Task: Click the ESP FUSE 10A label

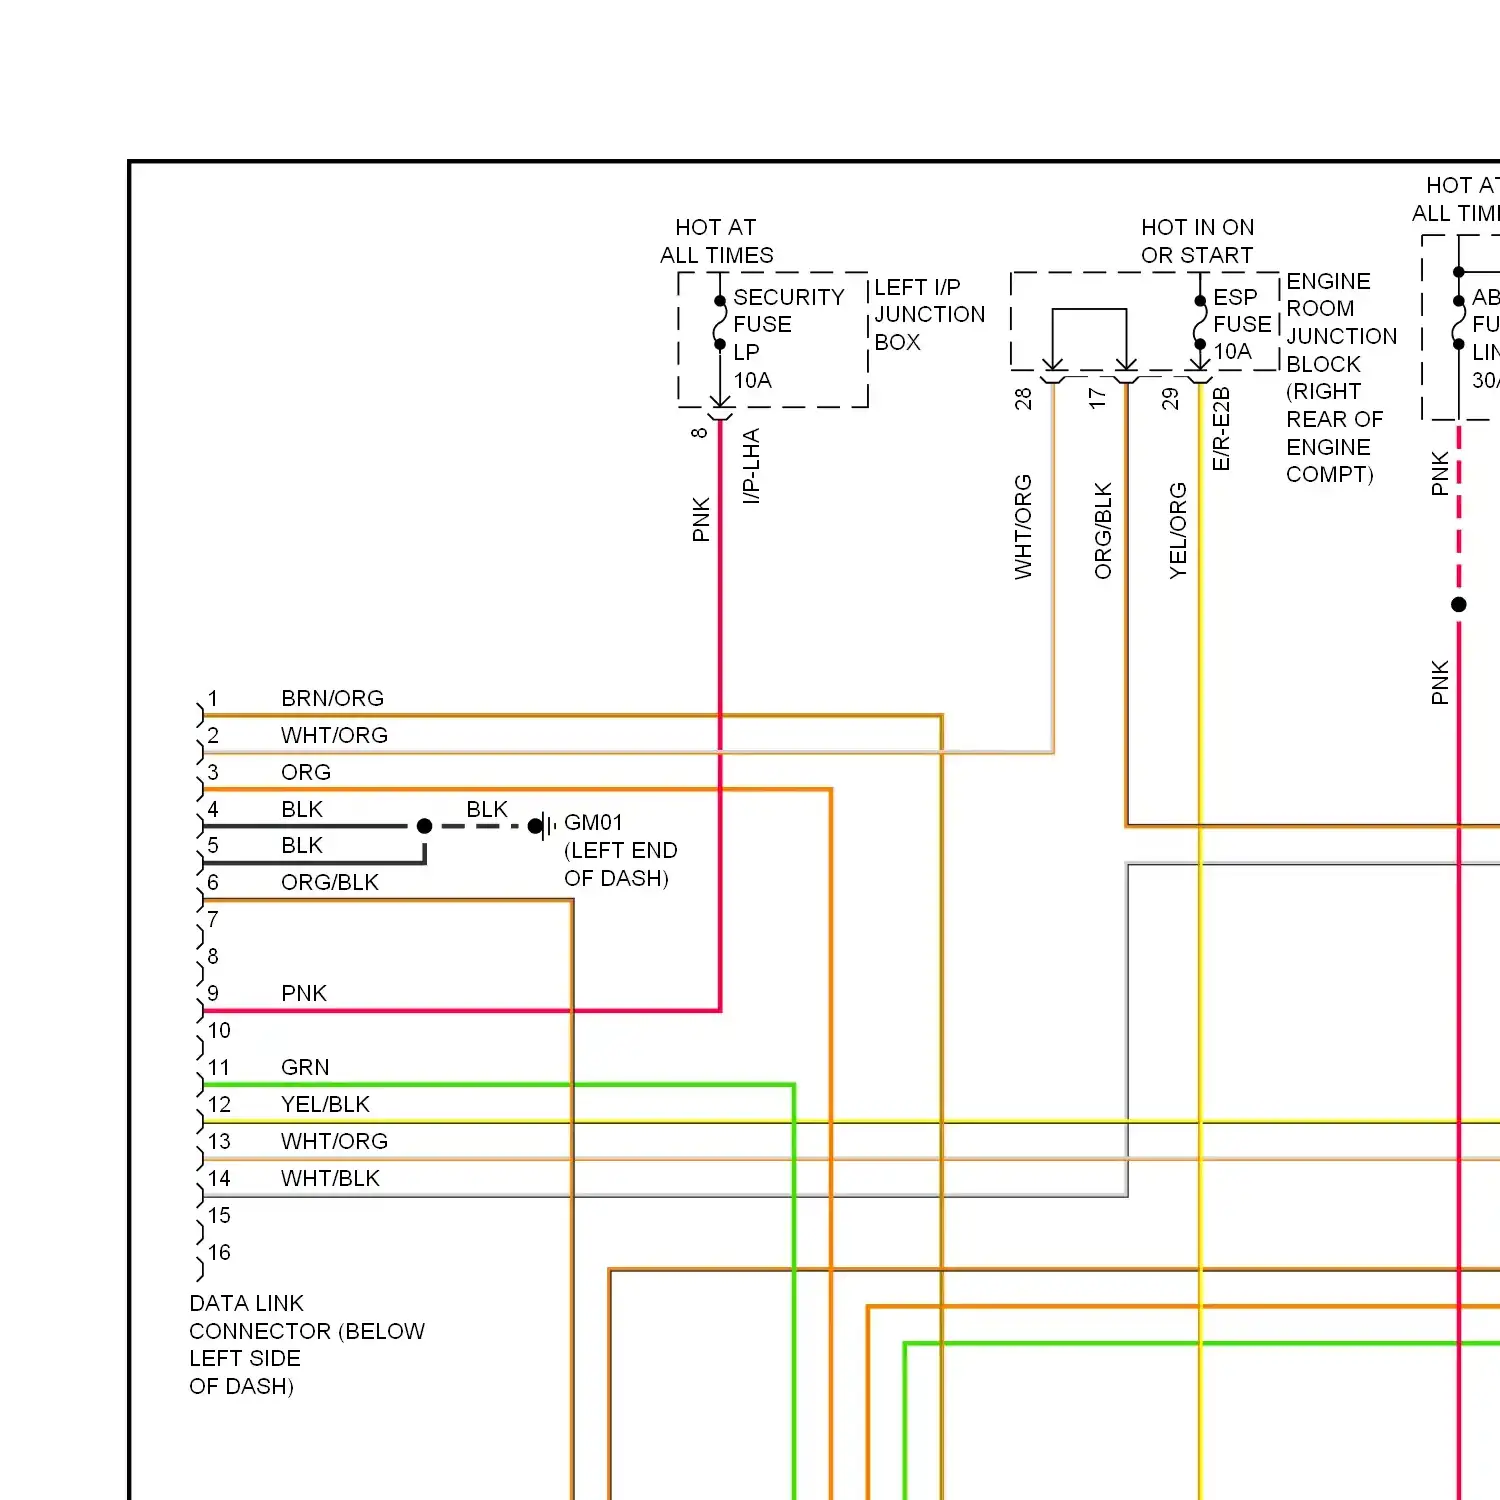Action: pyautogui.click(x=1242, y=324)
